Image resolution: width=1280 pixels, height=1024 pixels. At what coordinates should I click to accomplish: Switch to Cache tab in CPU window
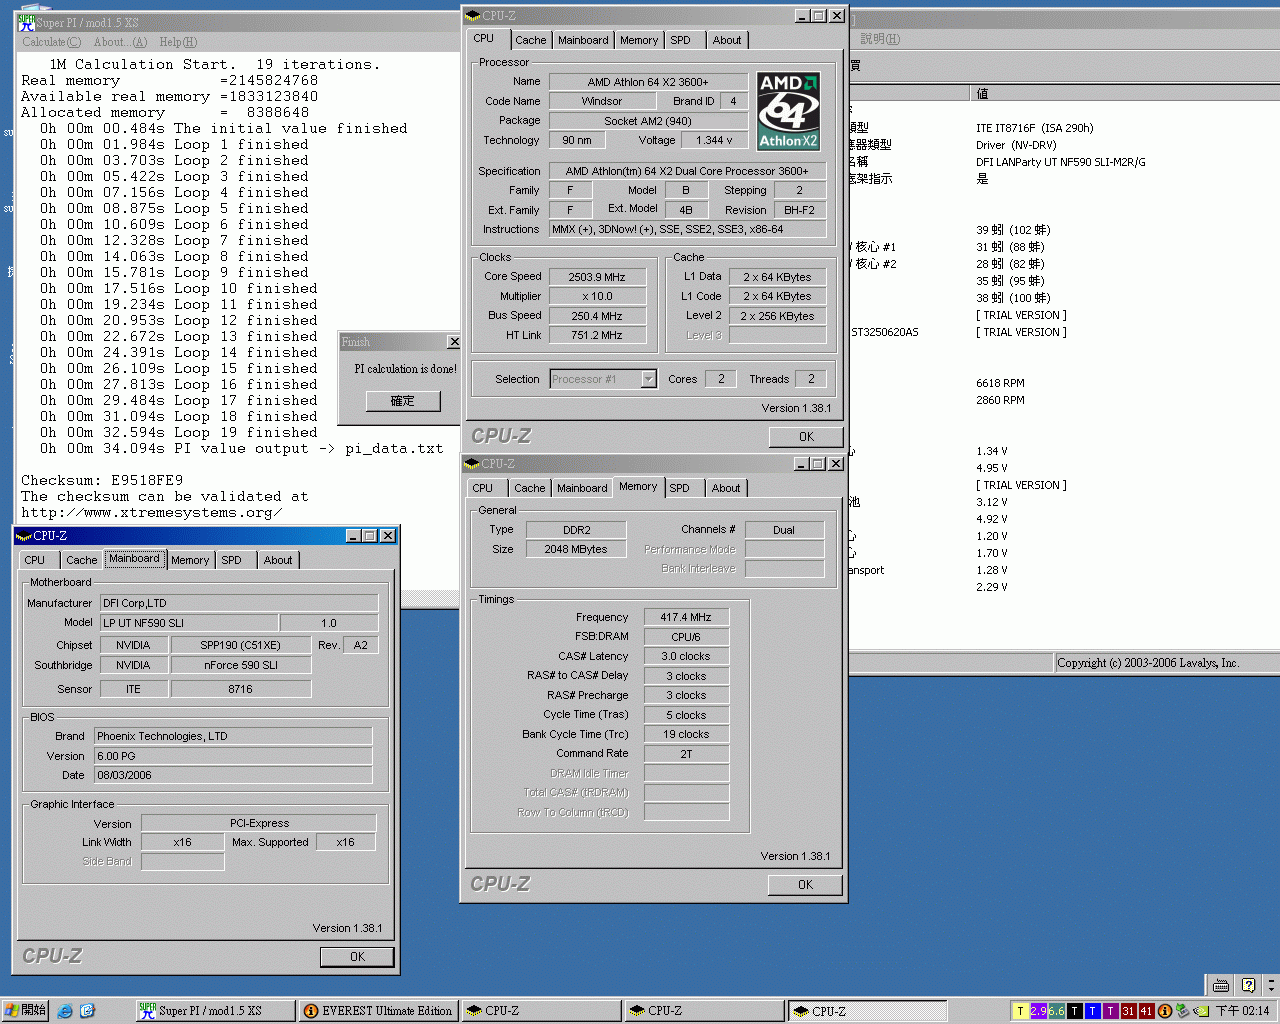(531, 40)
